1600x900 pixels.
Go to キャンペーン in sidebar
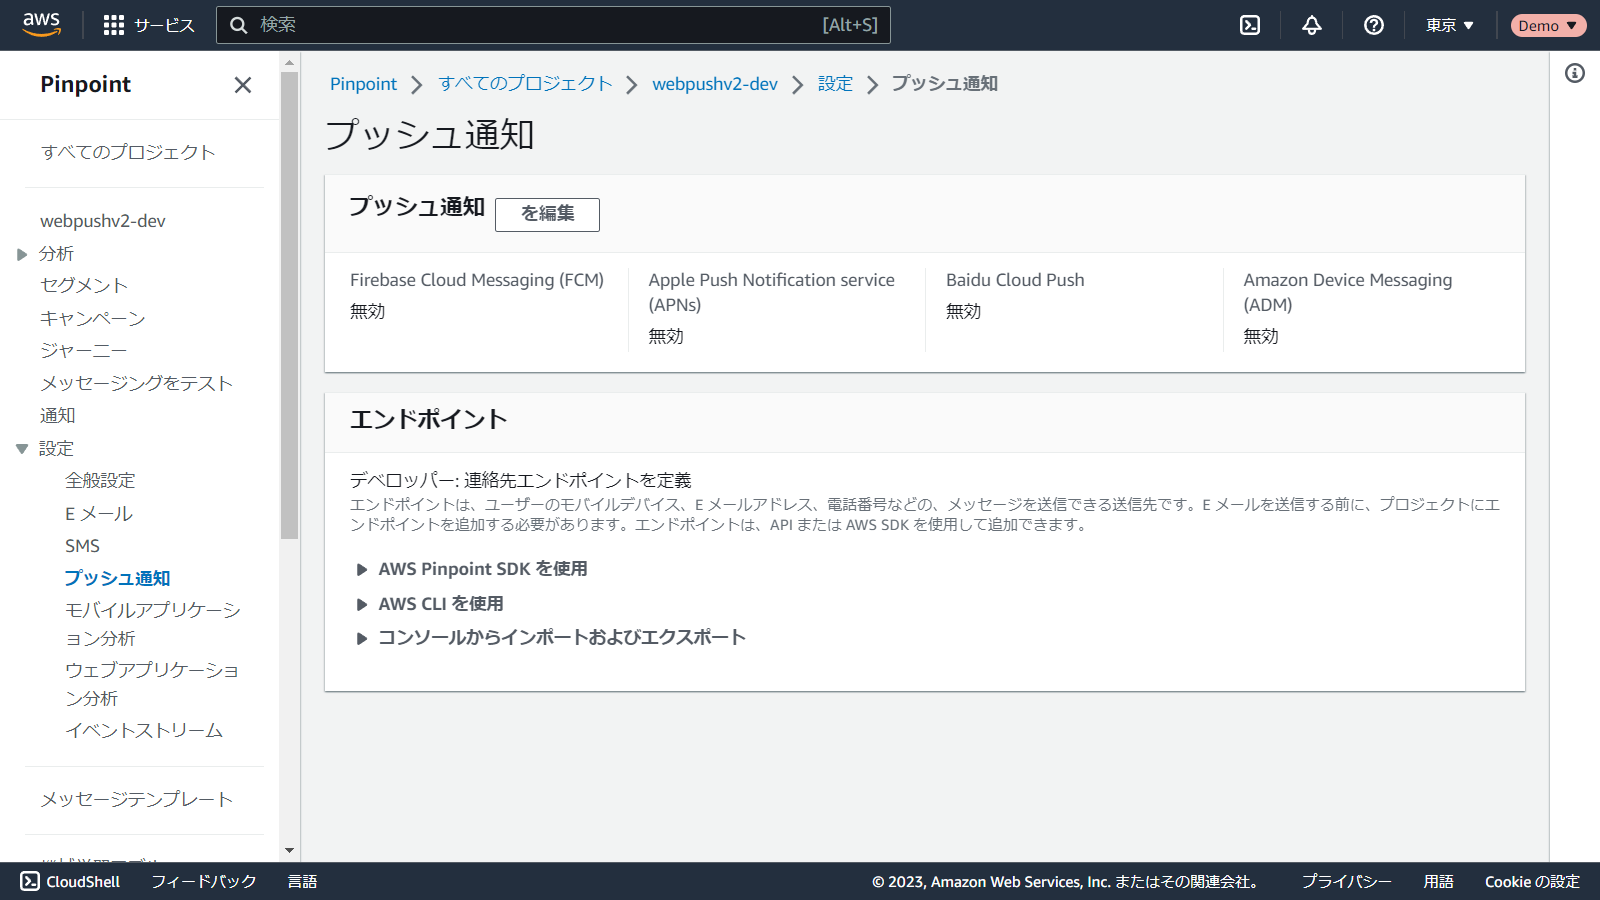[92, 318]
